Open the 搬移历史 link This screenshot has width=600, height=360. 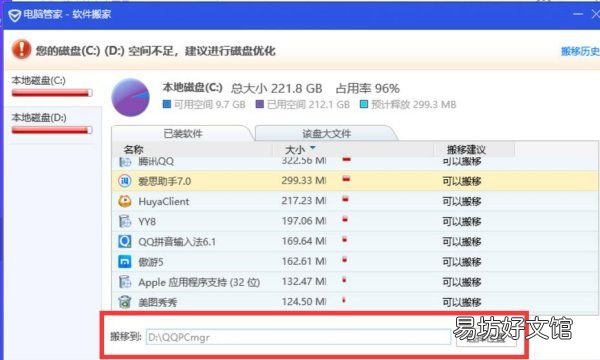coord(580,51)
